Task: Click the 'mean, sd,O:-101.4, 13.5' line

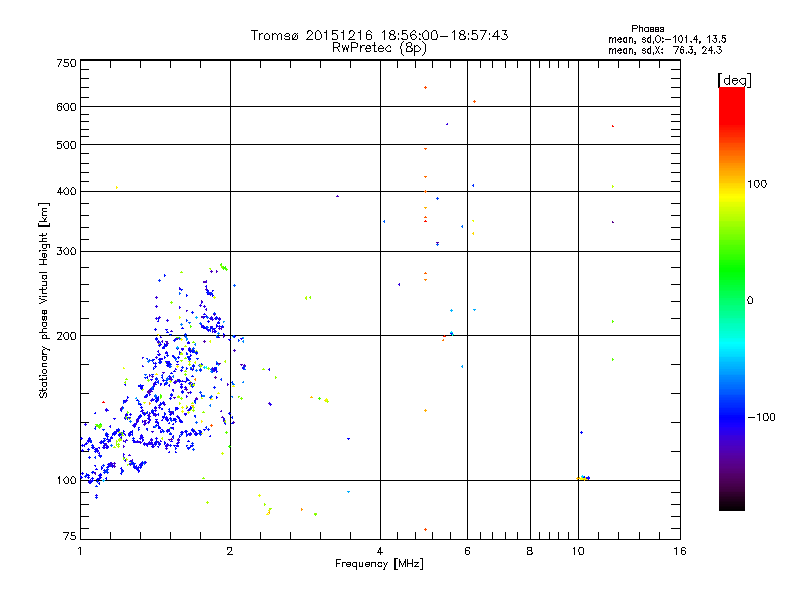Action: [x=667, y=39]
